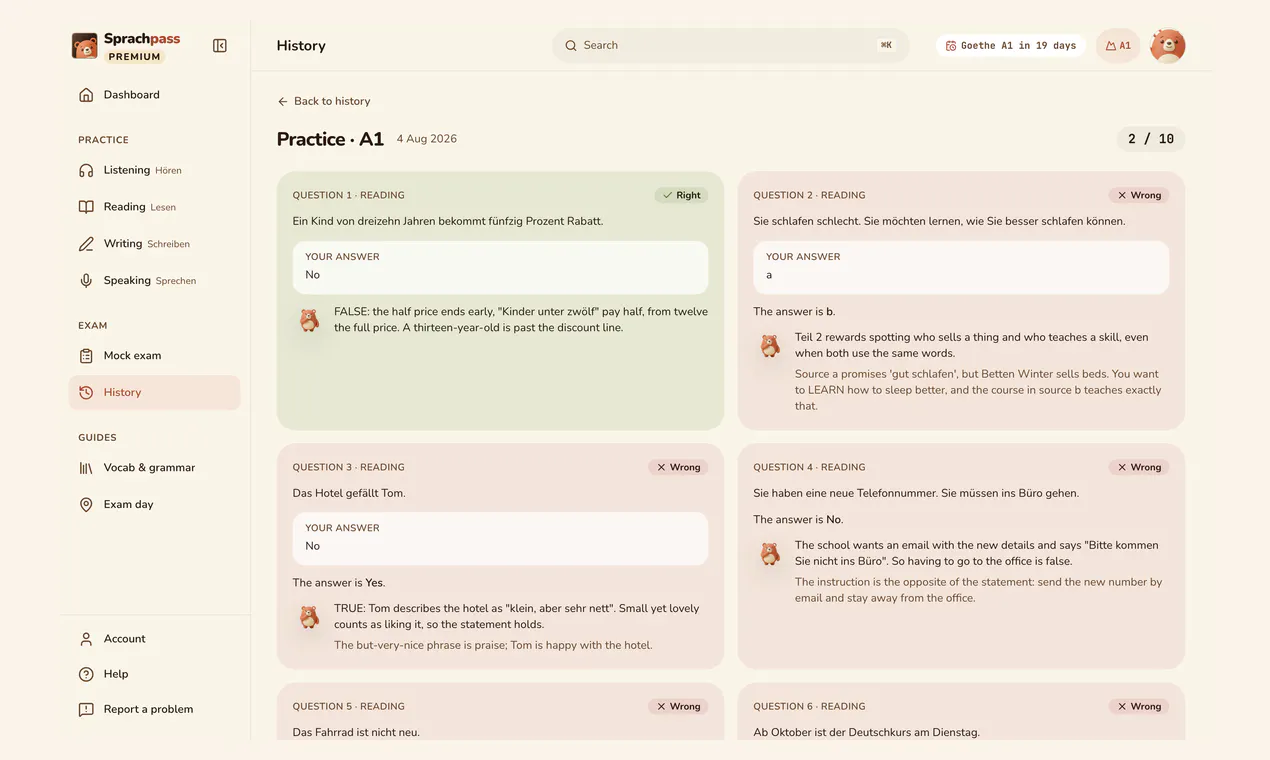1270x760 pixels.
Task: Click the Wrong badge on Question 5
Action: (678, 707)
